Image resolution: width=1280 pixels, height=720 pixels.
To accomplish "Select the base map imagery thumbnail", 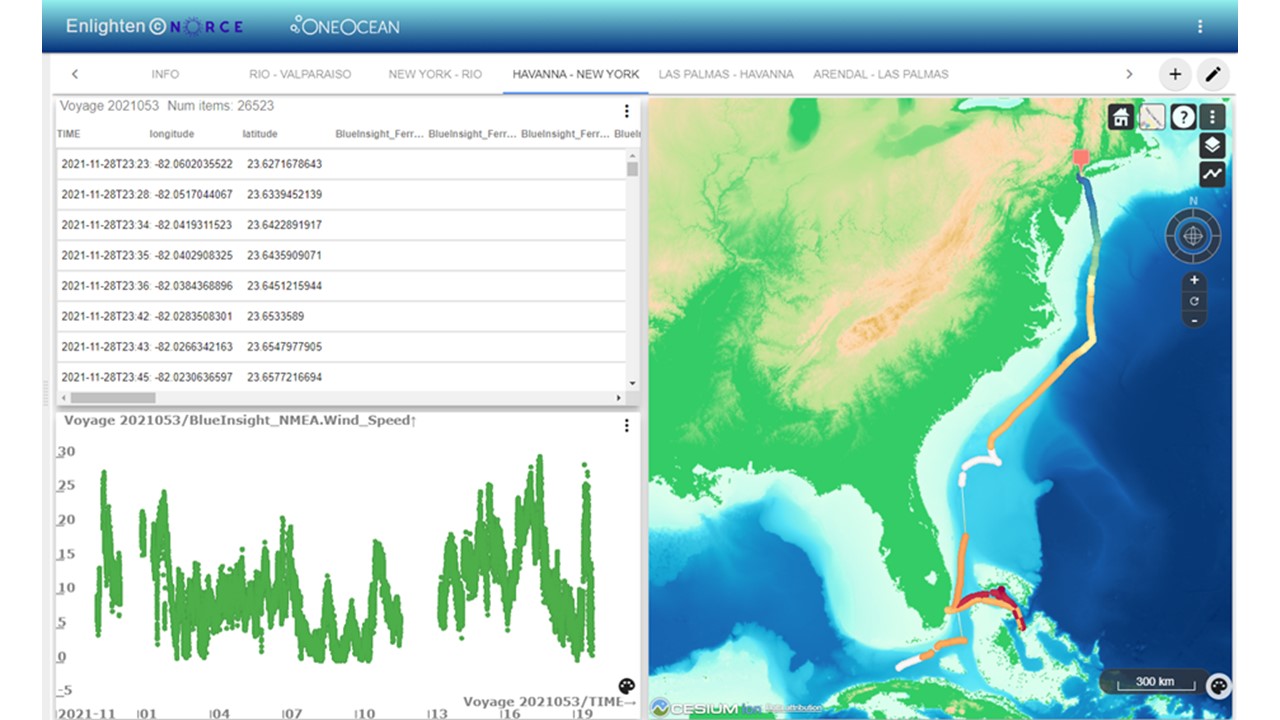I will click(1152, 117).
